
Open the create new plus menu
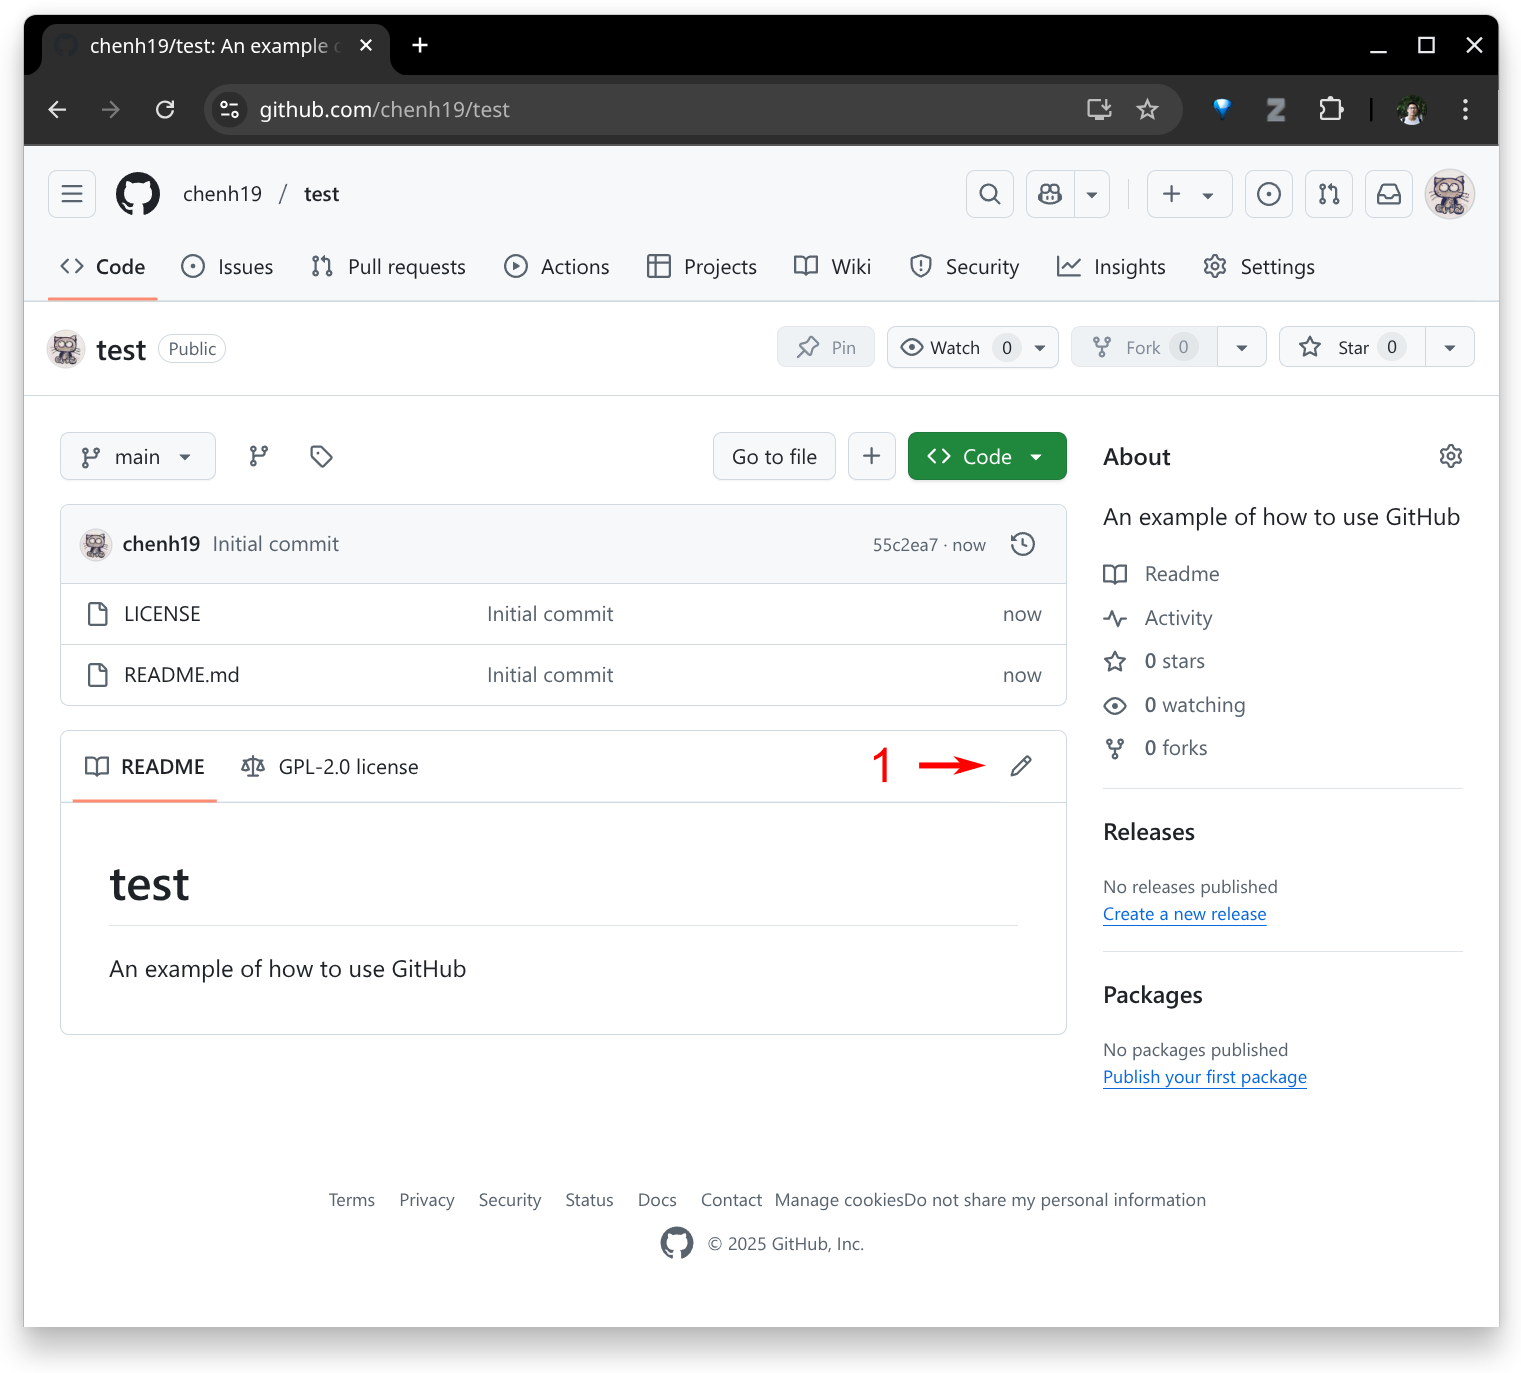coord(1189,194)
